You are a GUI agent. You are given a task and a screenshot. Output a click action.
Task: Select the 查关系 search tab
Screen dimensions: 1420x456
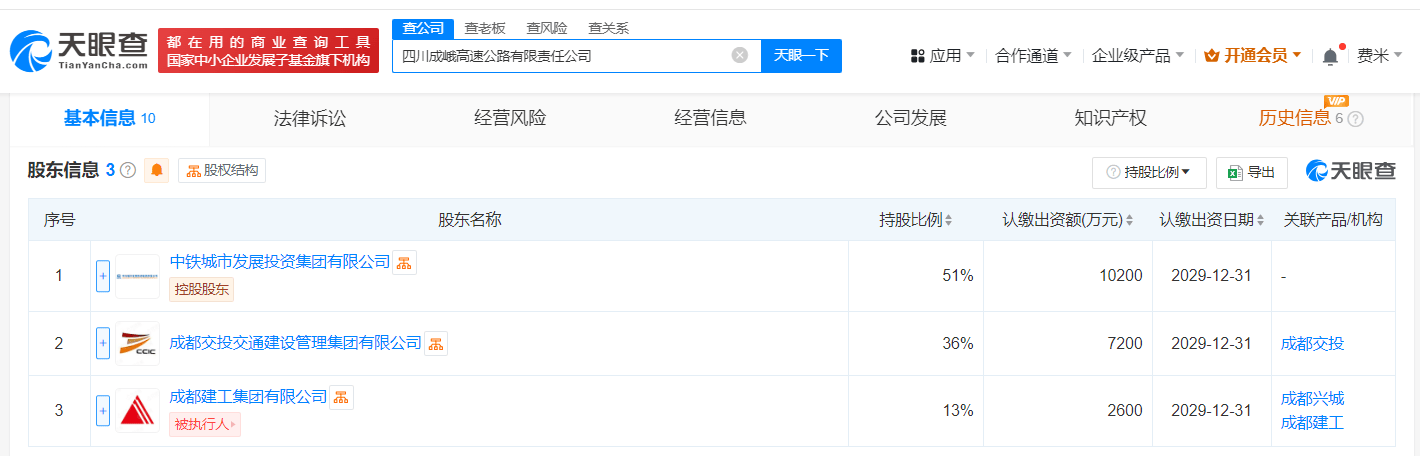pos(608,28)
